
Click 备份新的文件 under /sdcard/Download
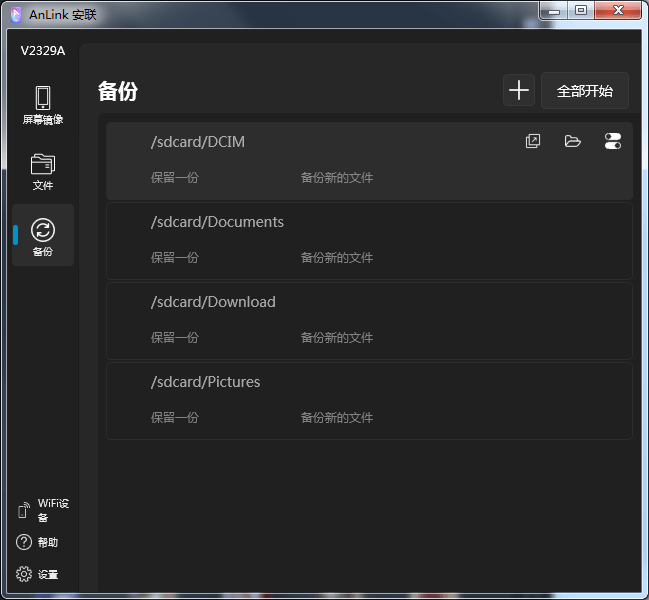(336, 338)
